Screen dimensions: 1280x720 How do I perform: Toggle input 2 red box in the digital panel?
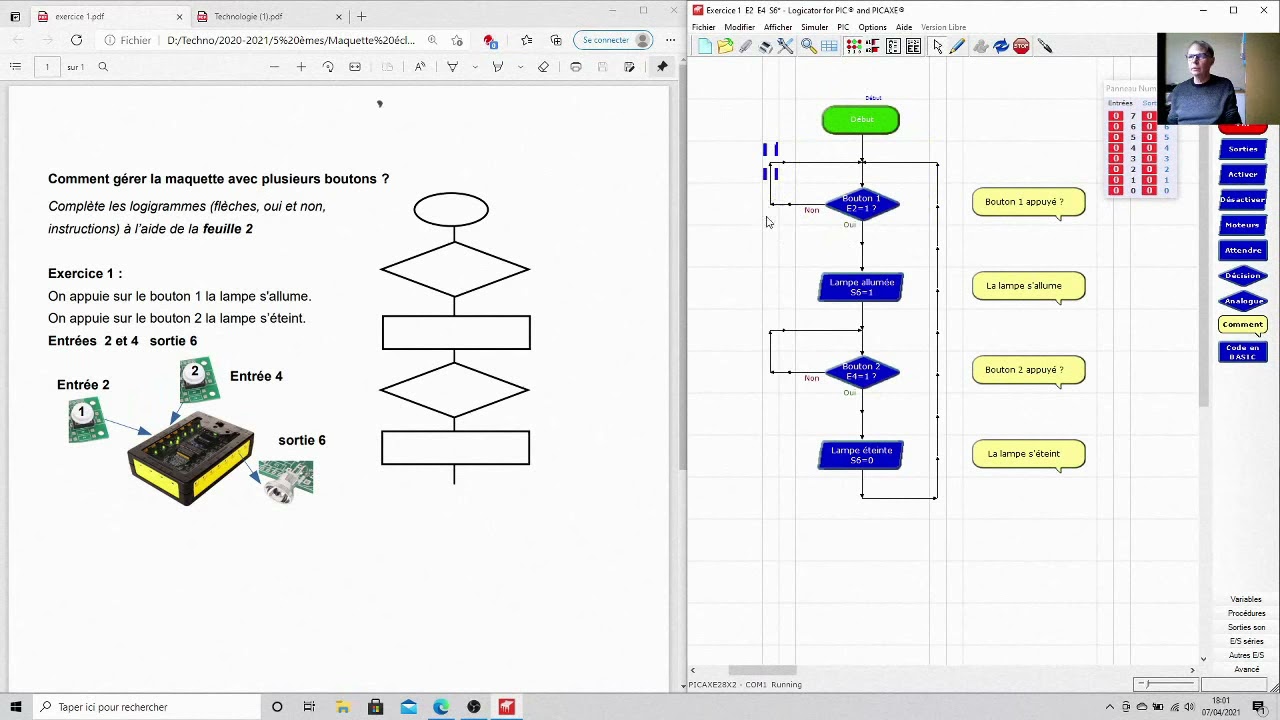1116,169
